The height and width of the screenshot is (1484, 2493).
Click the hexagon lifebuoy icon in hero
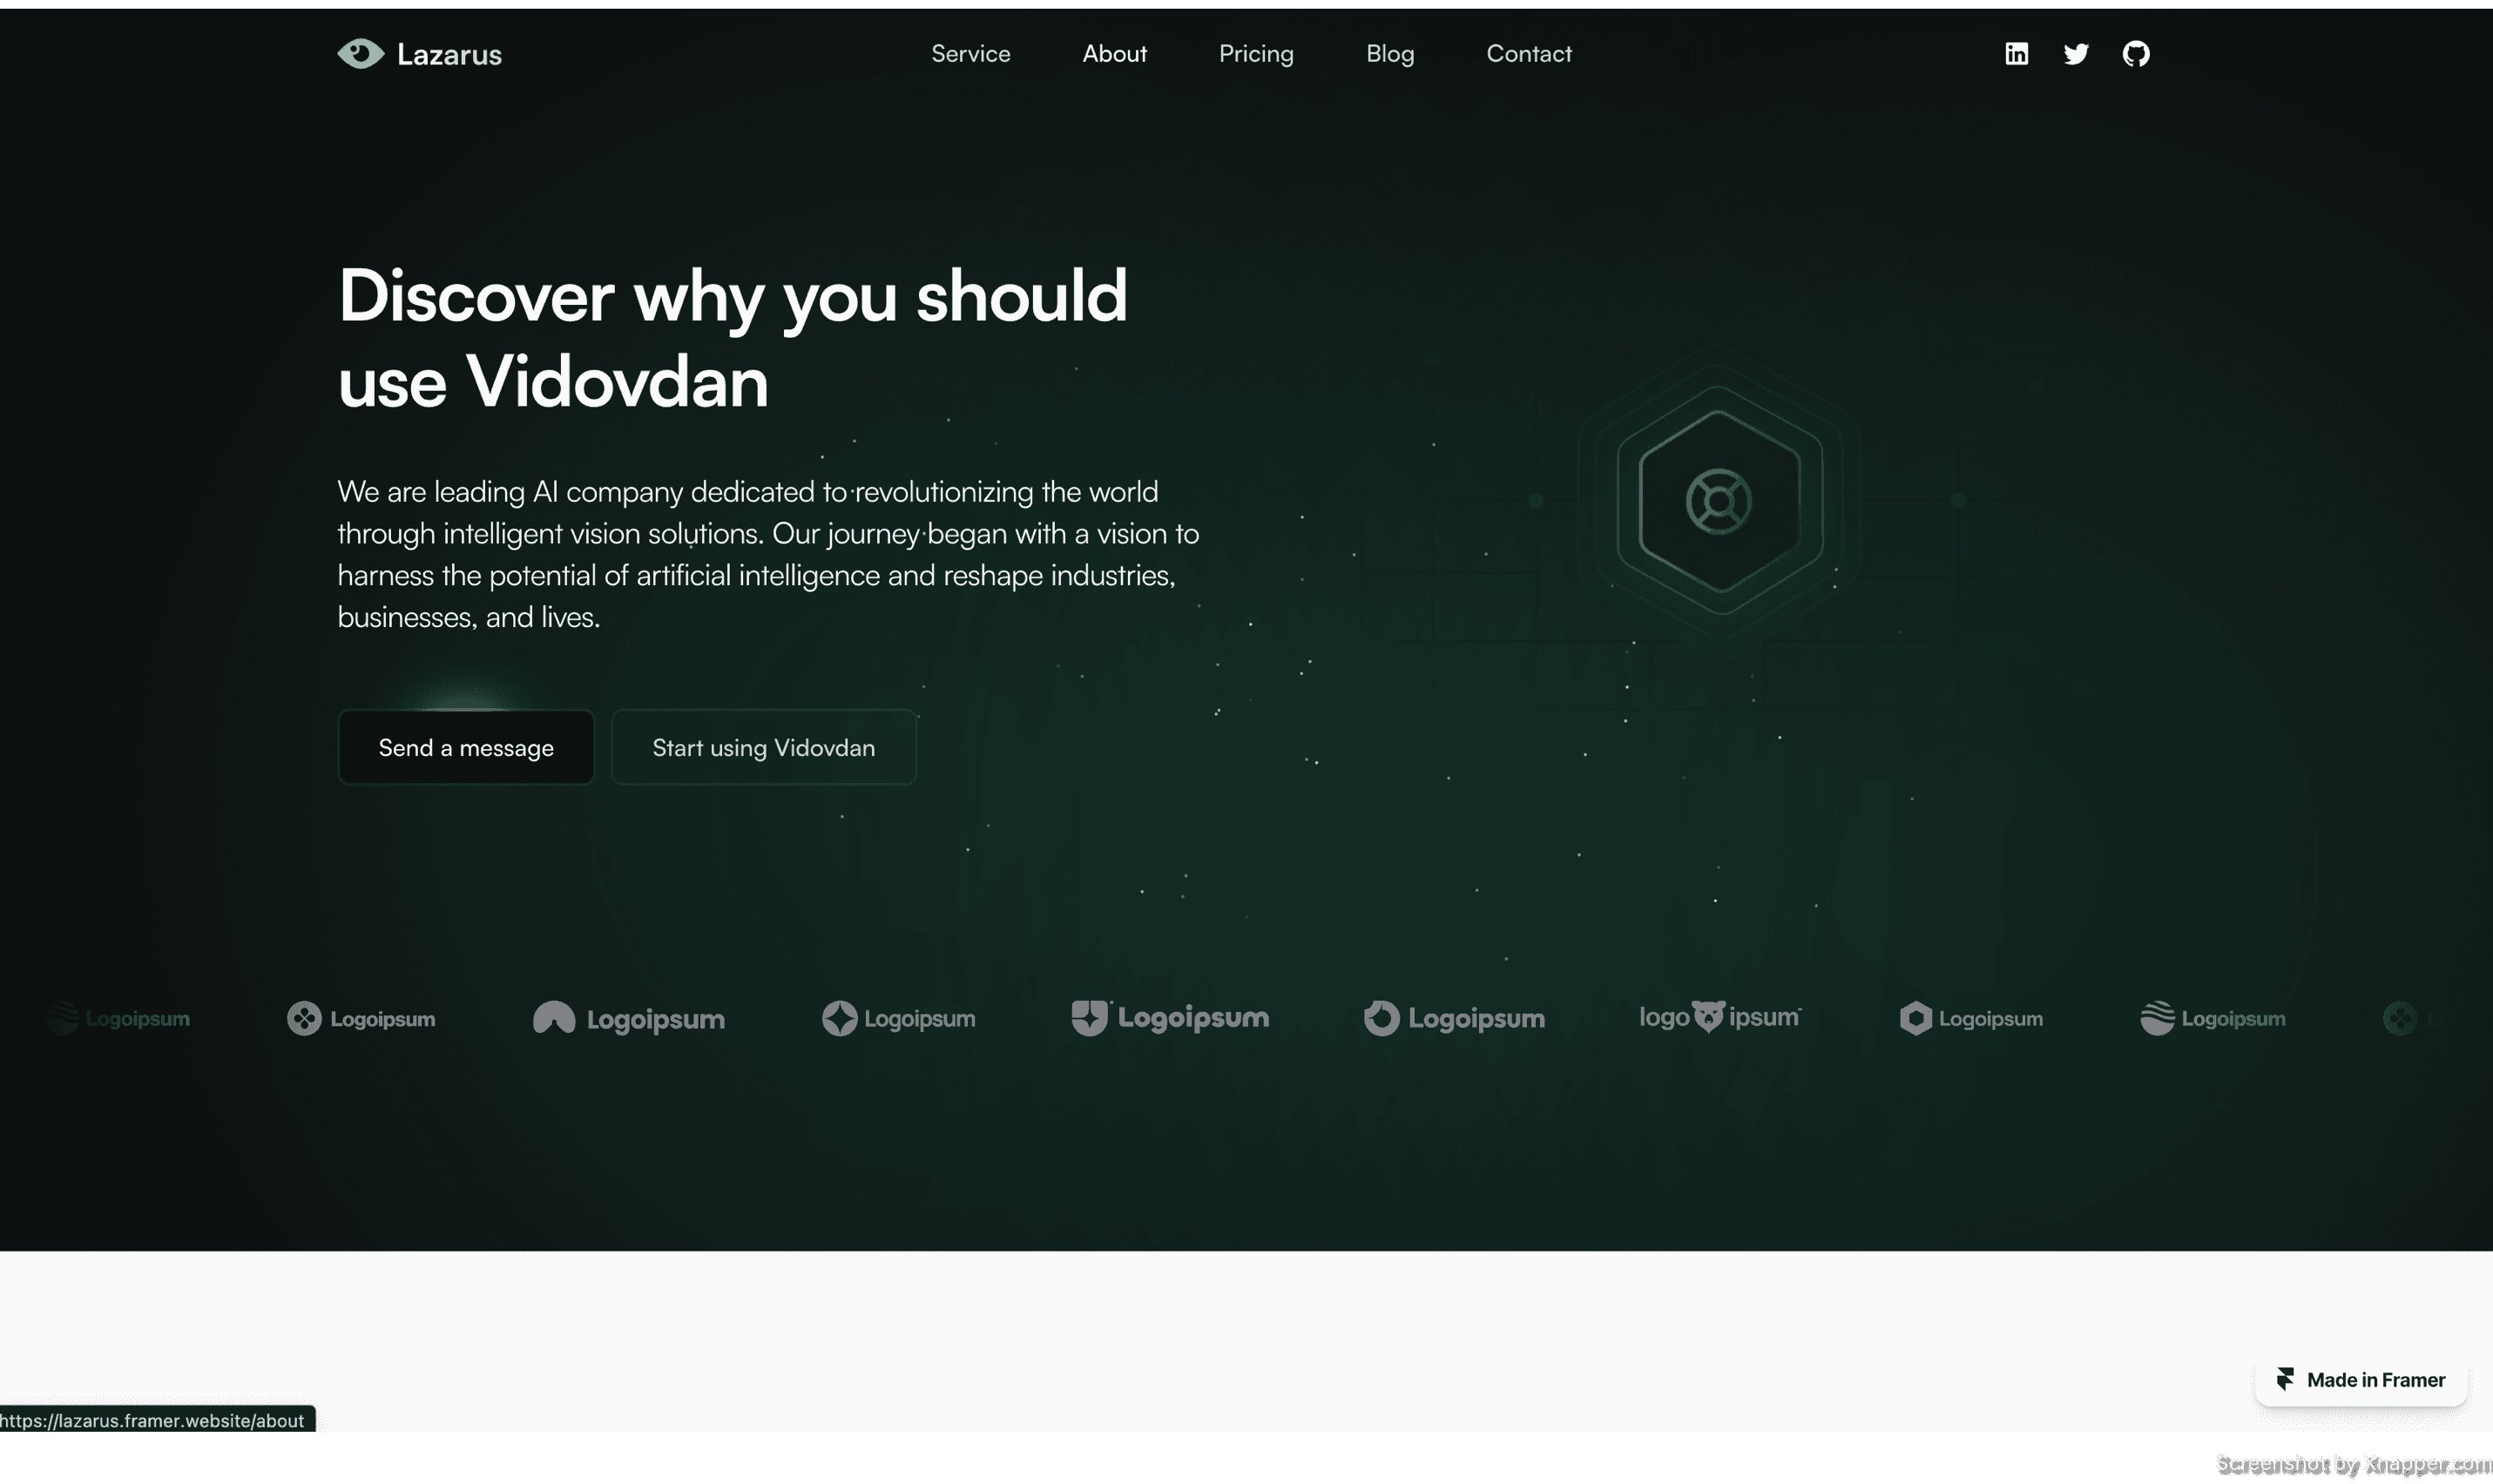point(1718,501)
